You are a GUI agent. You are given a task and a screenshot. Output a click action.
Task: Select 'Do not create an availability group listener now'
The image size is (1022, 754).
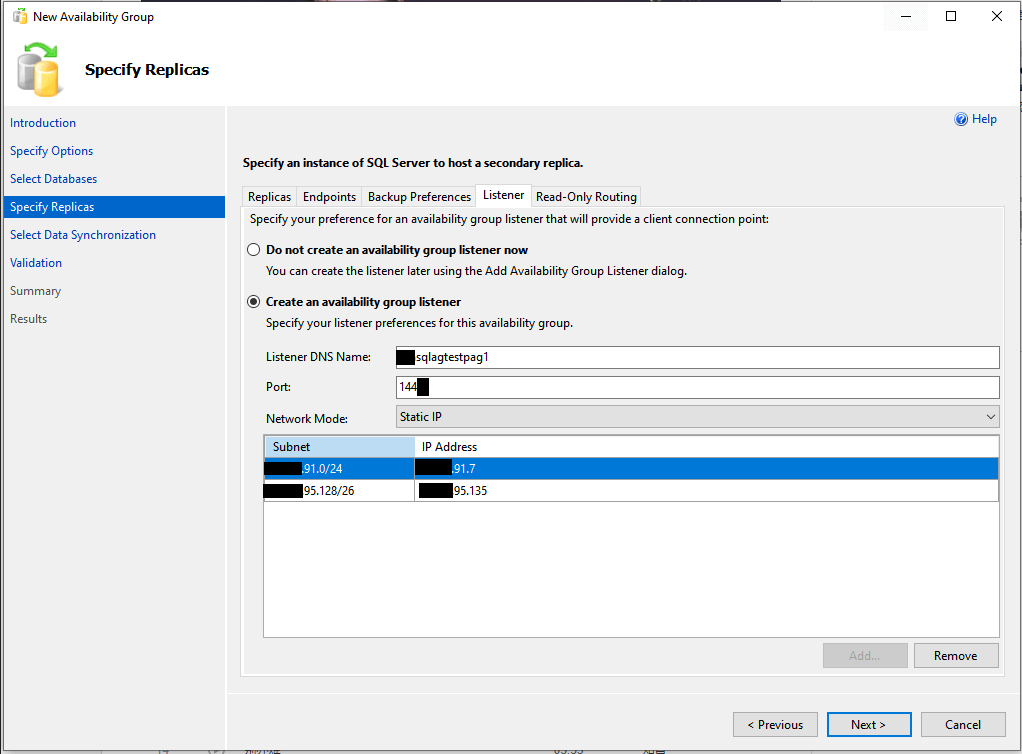coord(254,250)
